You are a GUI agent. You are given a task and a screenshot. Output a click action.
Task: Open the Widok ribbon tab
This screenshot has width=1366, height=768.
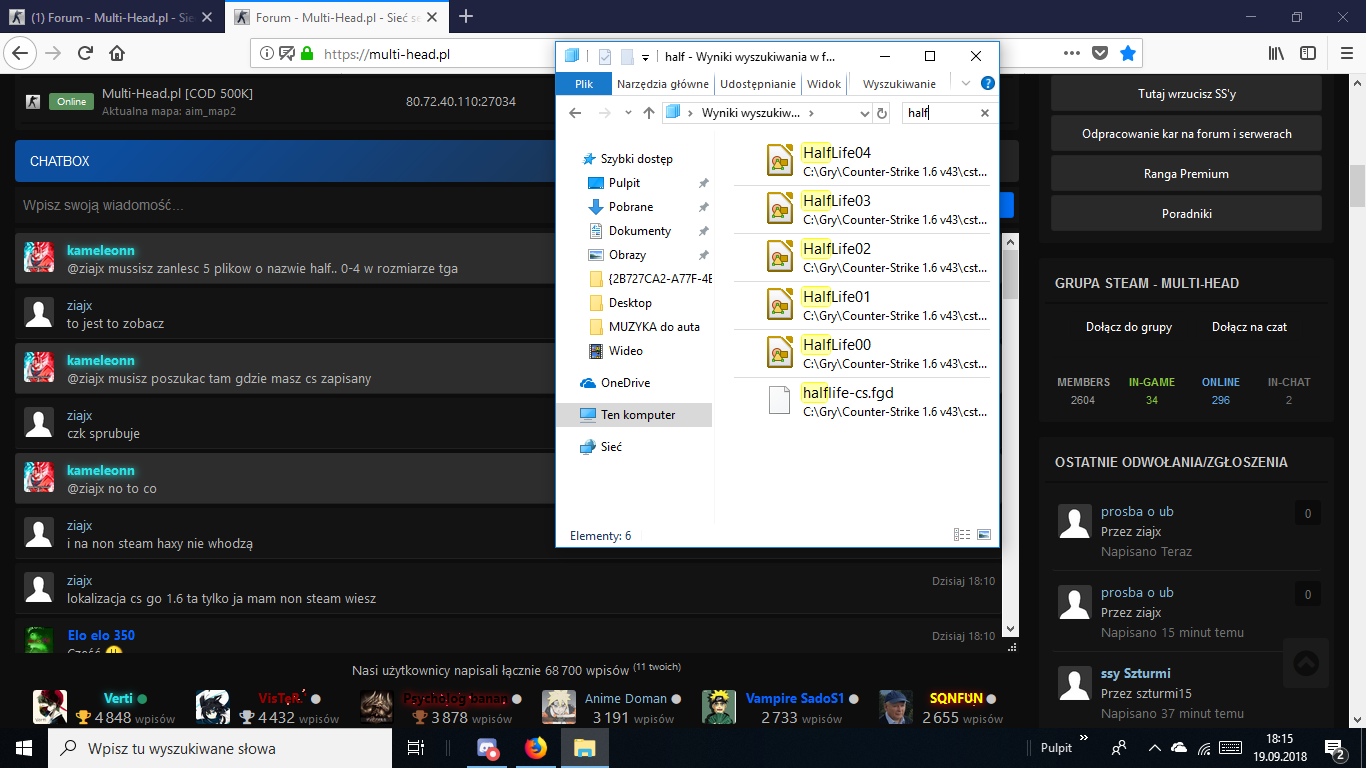click(824, 84)
